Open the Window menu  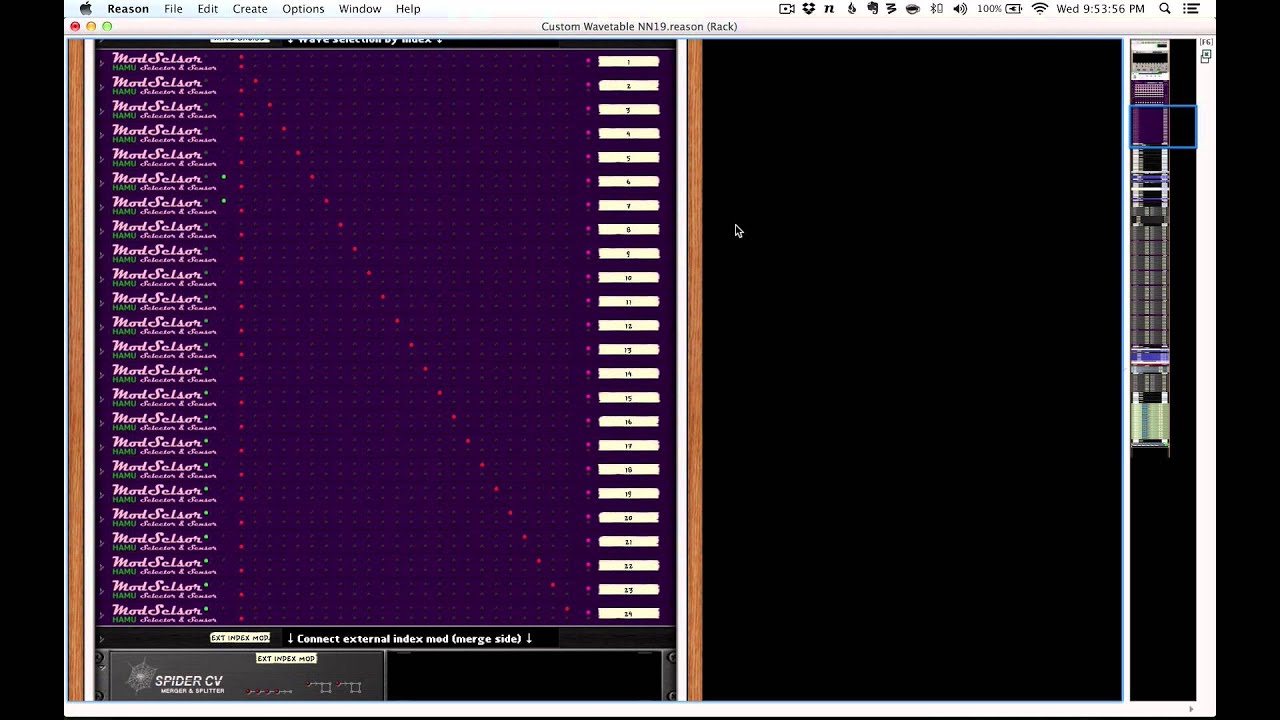(x=360, y=8)
